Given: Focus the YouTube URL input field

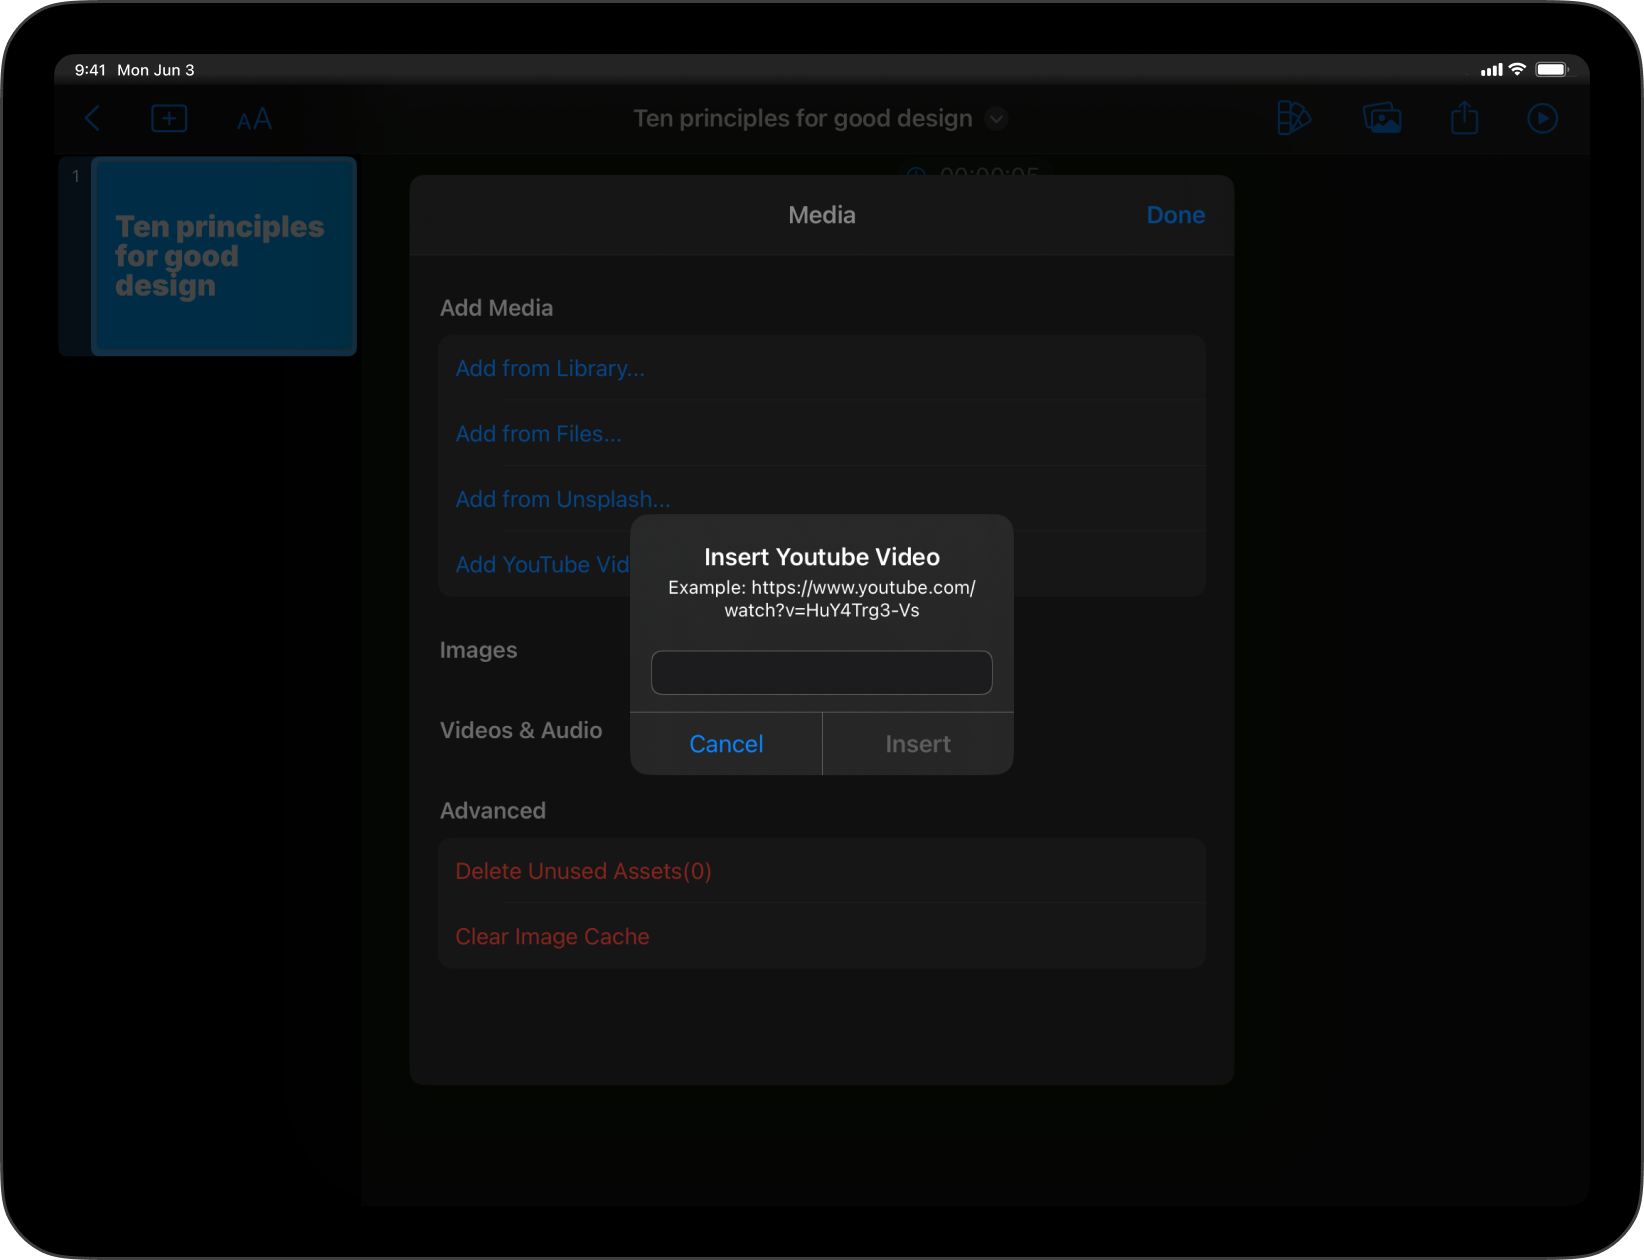Looking at the screenshot, I should point(822,673).
